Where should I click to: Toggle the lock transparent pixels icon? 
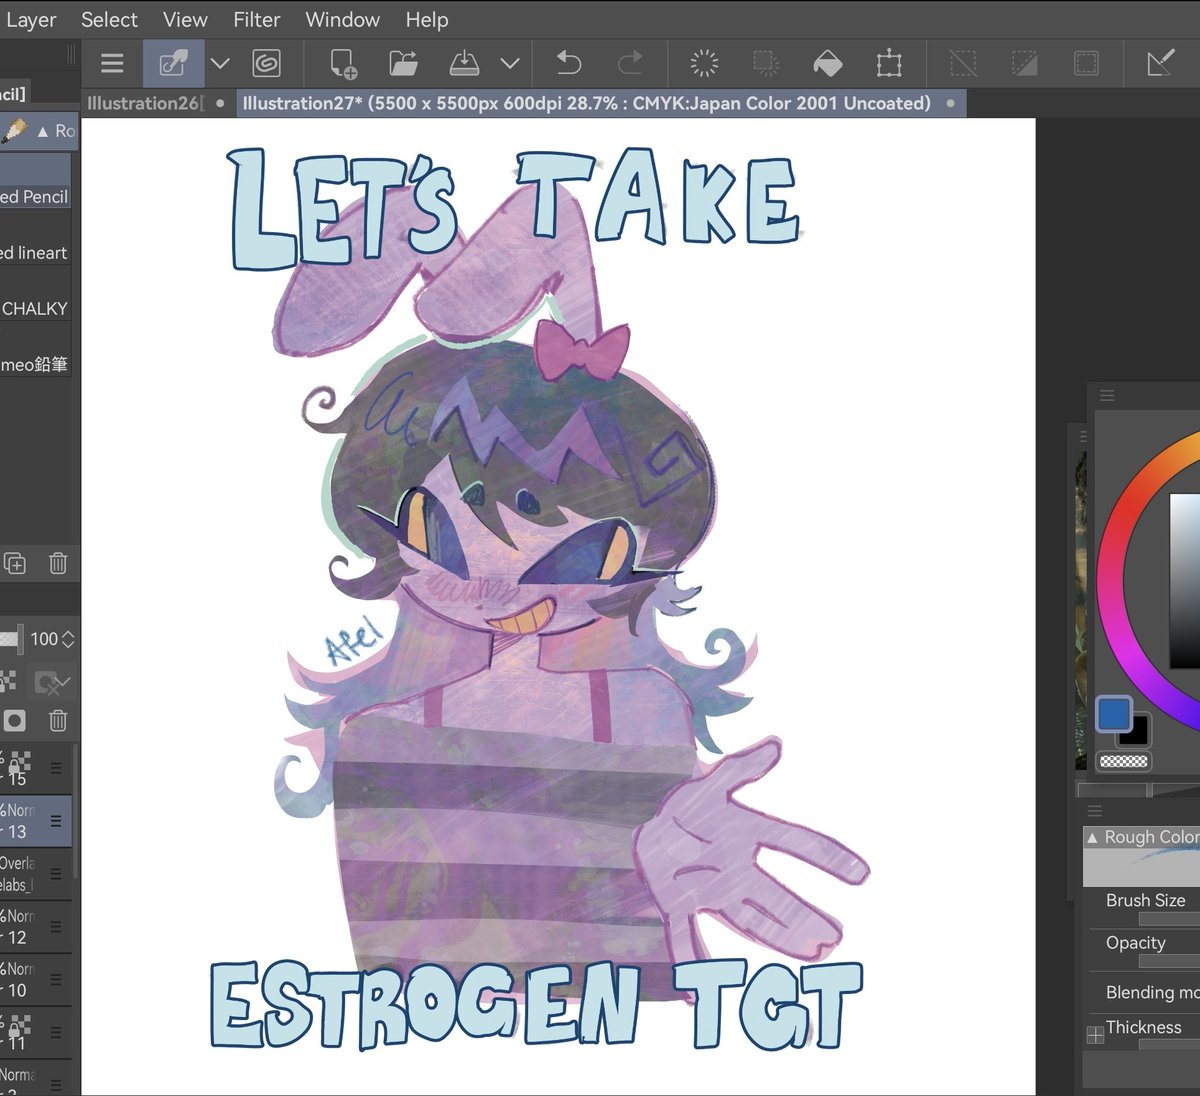(x=8, y=682)
